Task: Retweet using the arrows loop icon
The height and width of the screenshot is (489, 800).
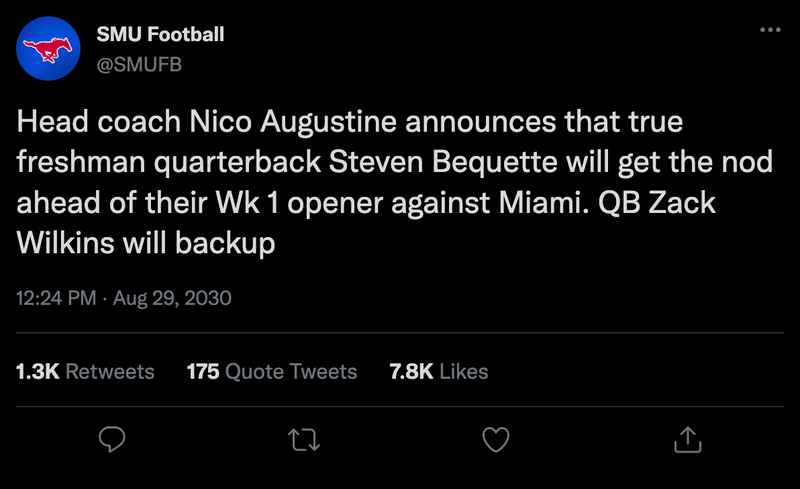Action: tap(304, 439)
